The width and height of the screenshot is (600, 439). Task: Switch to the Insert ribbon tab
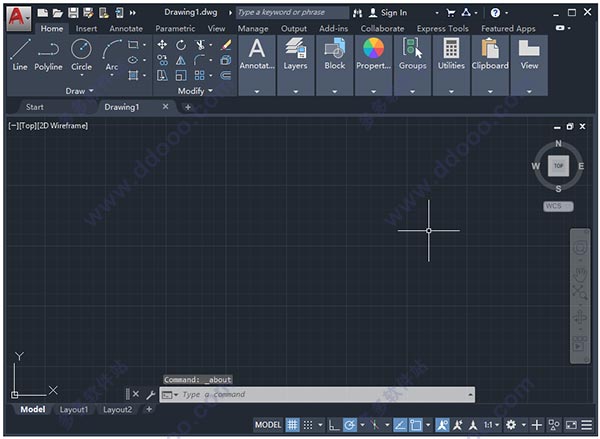tap(86, 29)
